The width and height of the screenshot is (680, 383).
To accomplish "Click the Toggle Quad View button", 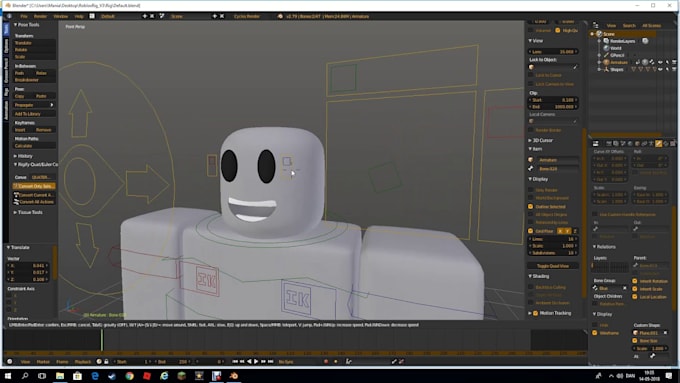I will (553, 265).
